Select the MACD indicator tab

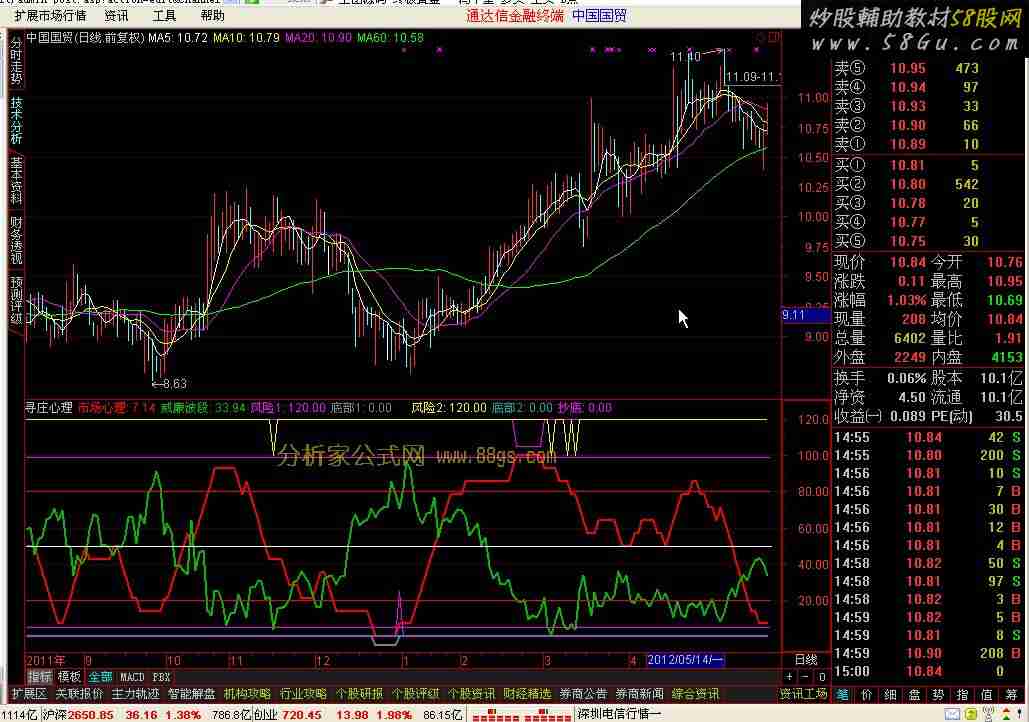click(x=132, y=677)
